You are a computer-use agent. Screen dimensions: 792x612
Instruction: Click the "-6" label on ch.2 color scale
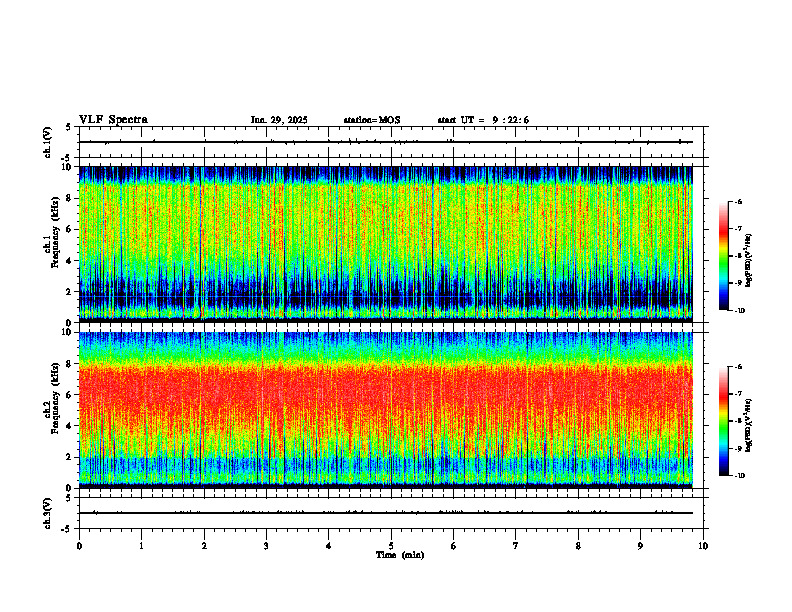point(738,367)
